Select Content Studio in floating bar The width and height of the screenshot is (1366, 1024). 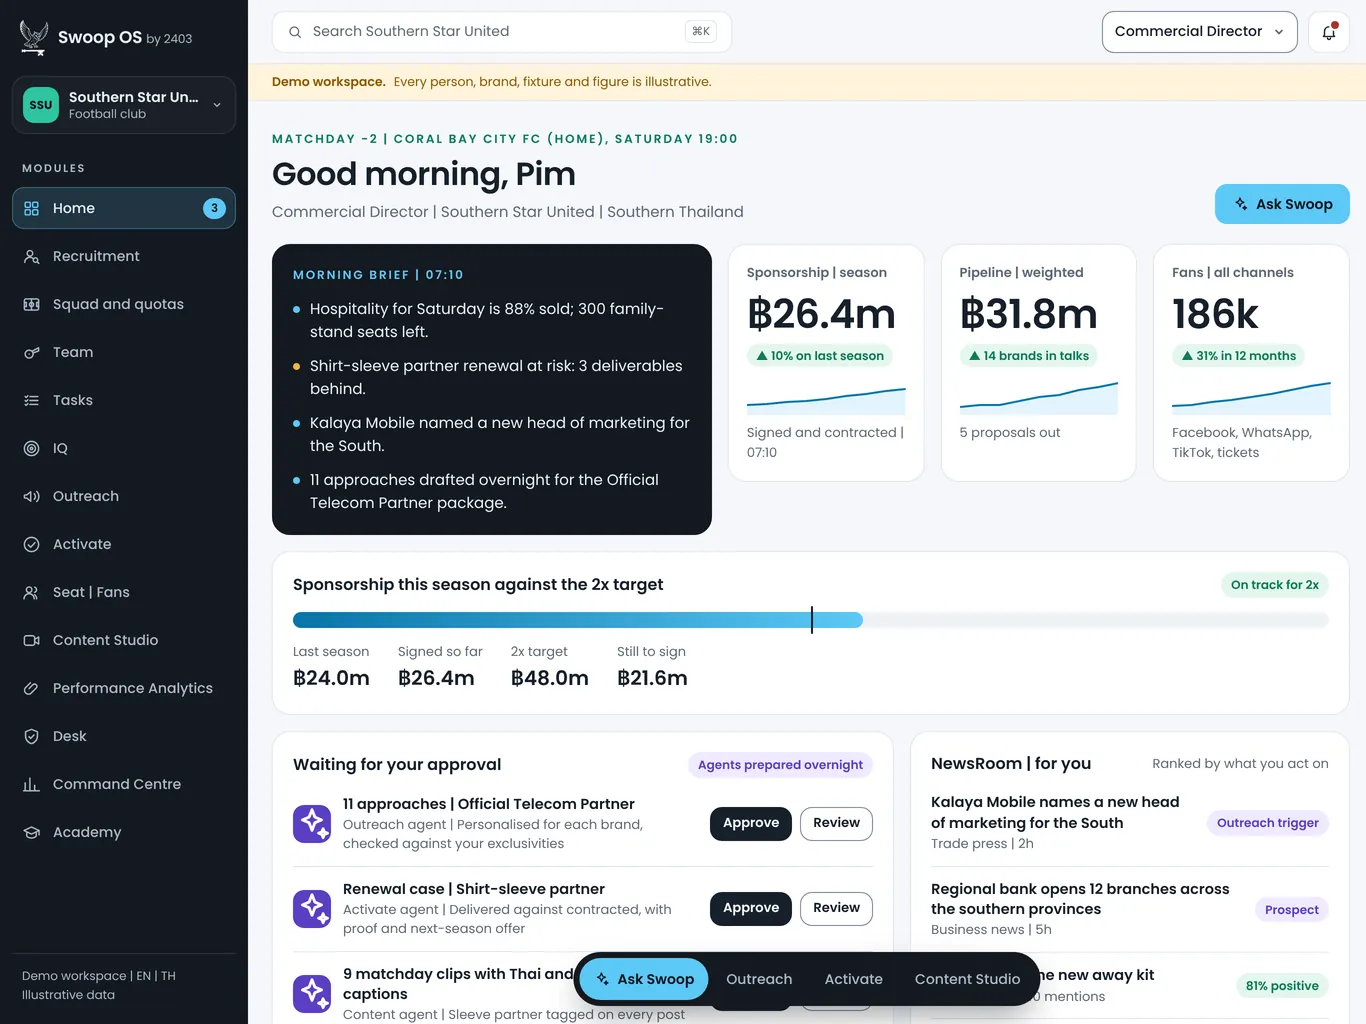967,979
